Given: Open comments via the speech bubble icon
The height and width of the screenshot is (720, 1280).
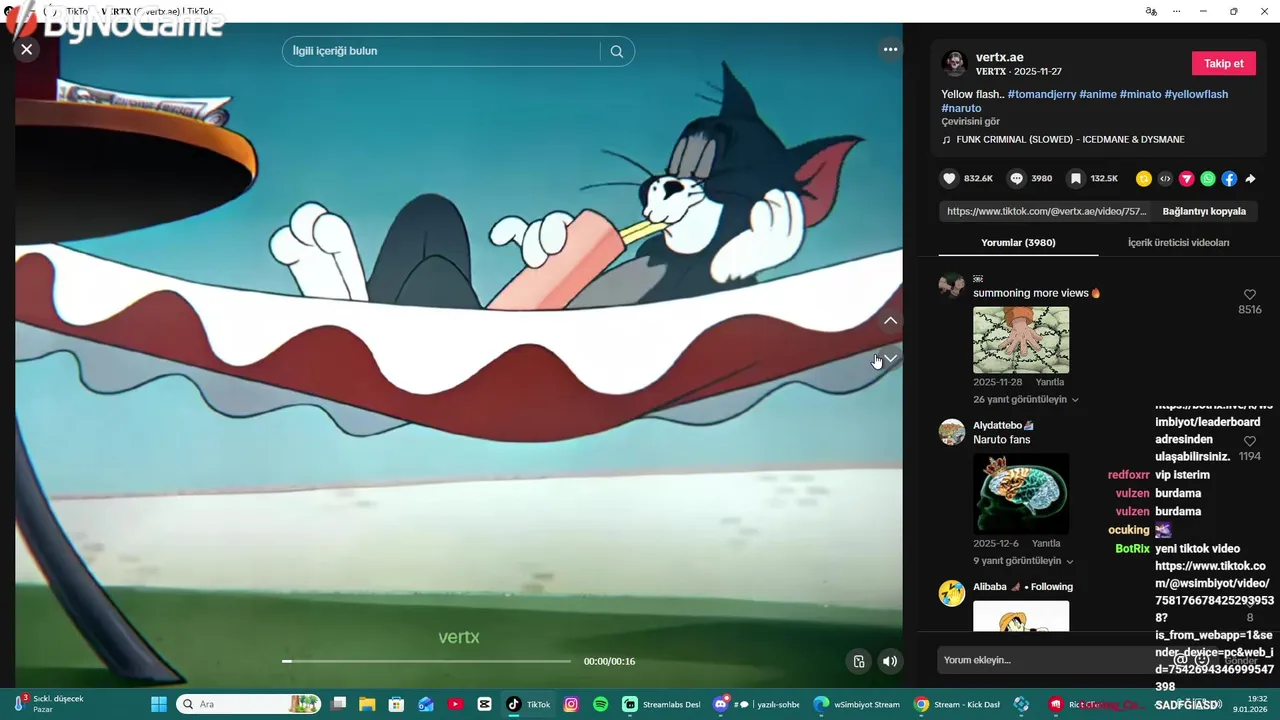Looking at the screenshot, I should 1016,179.
